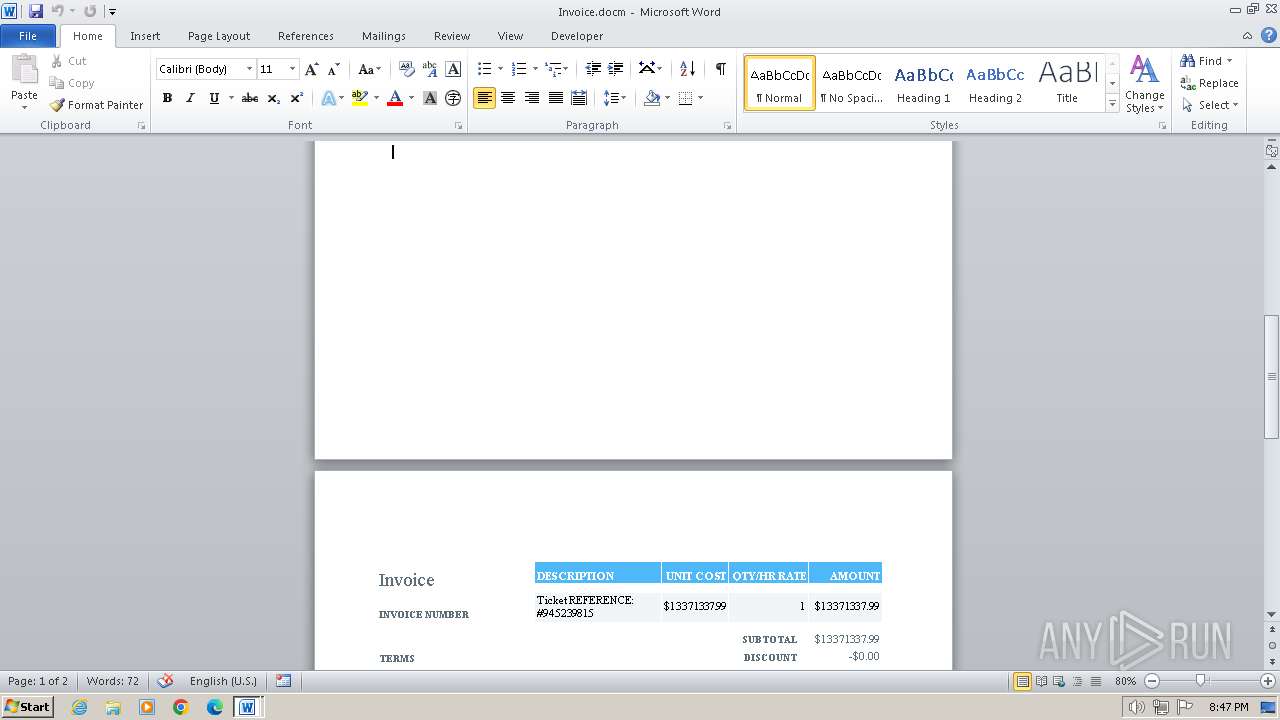Apply the No Spacing style

tap(851, 83)
